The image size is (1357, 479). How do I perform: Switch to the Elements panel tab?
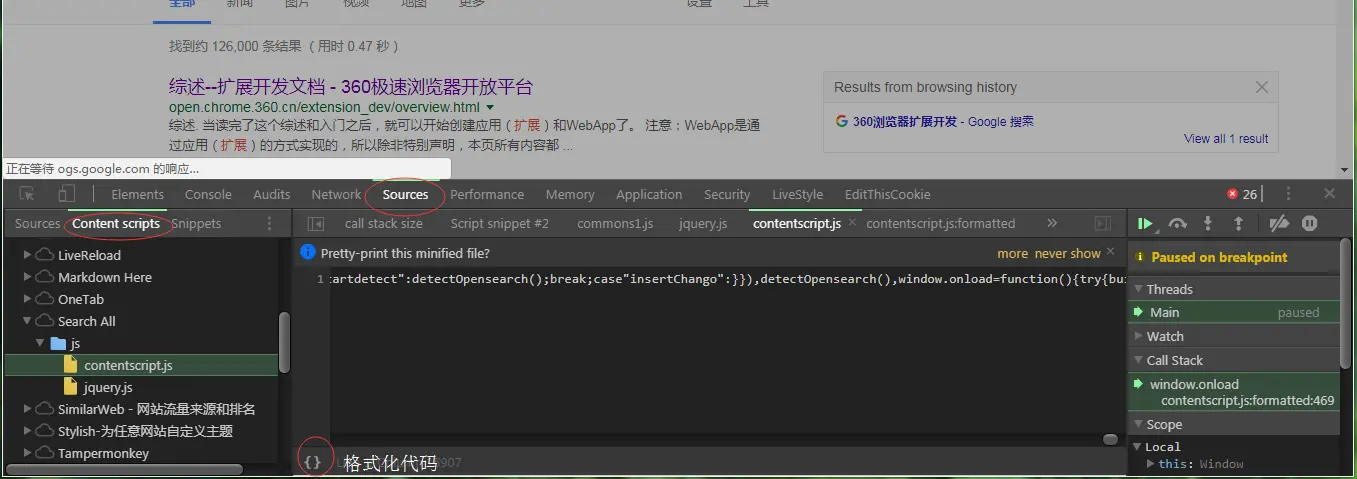tap(138, 194)
